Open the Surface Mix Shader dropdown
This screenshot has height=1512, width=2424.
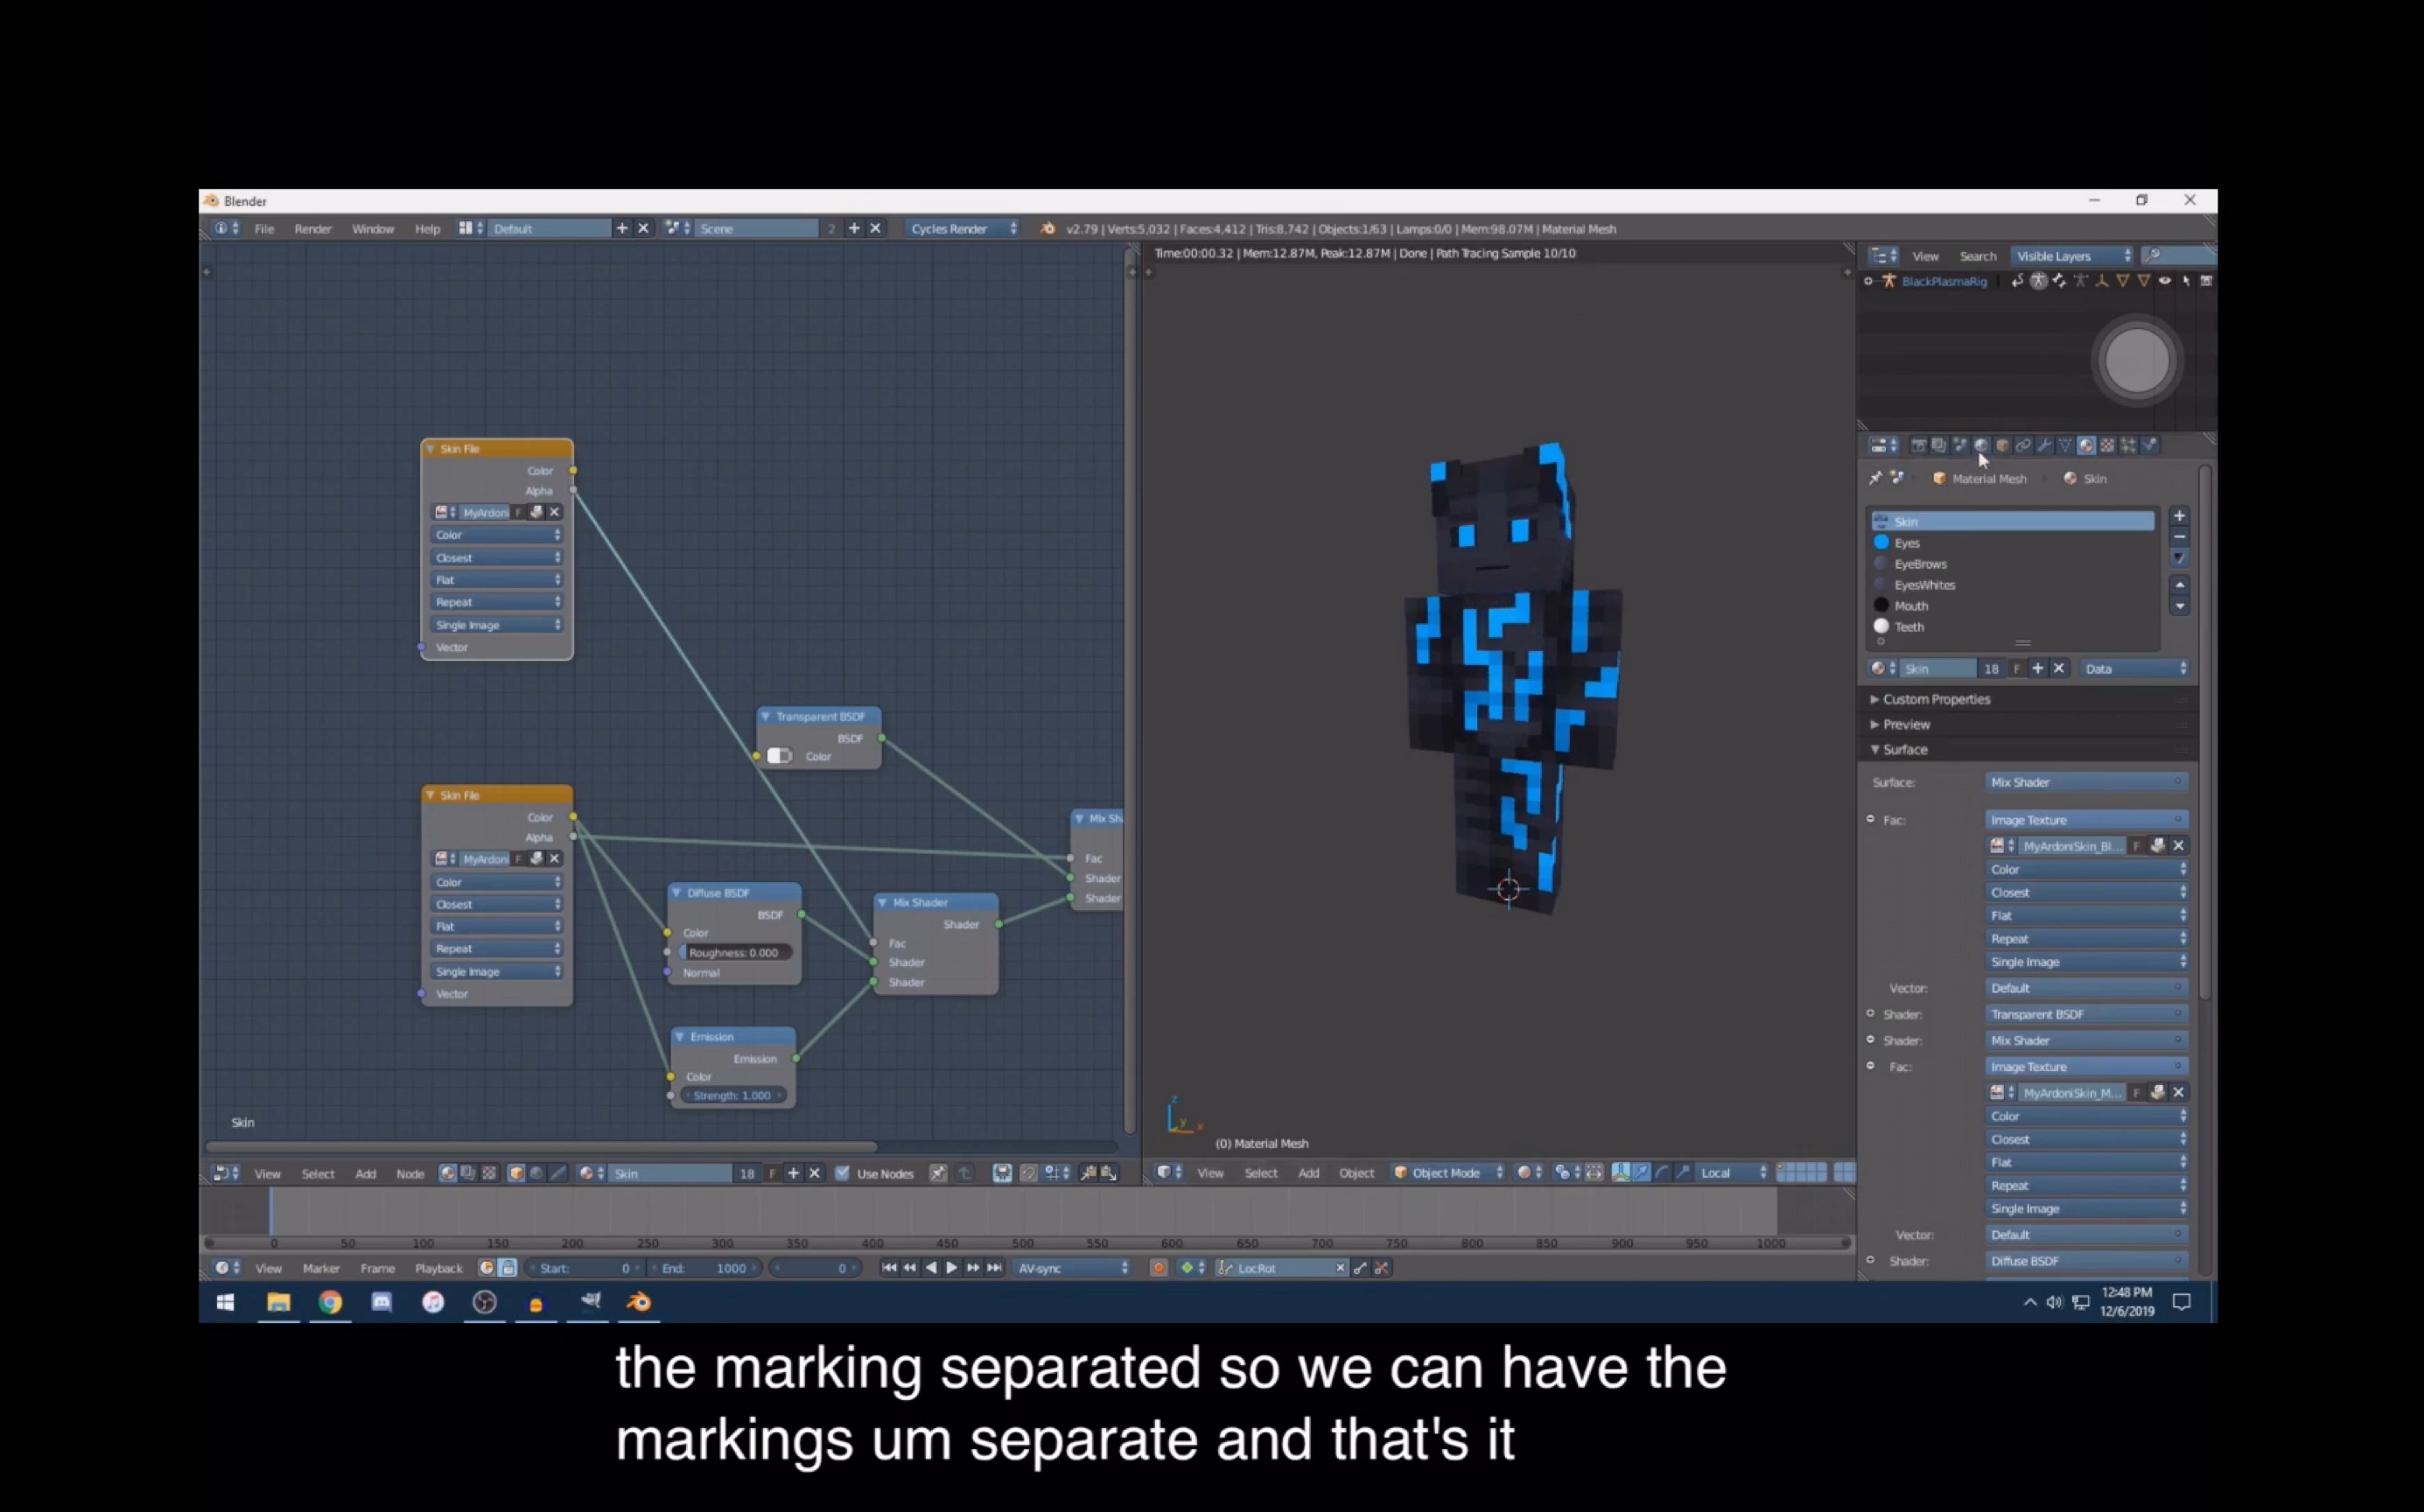pyautogui.click(x=2086, y=782)
